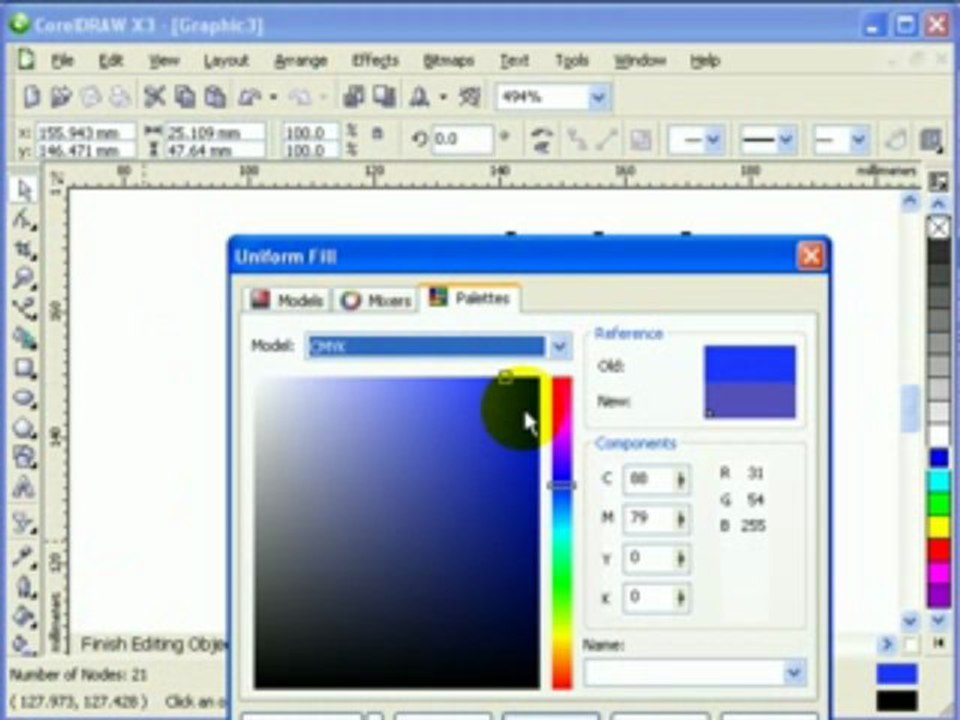Screen dimensions: 960x720
Task: Pick the red swatch in color palette
Action: (939, 550)
